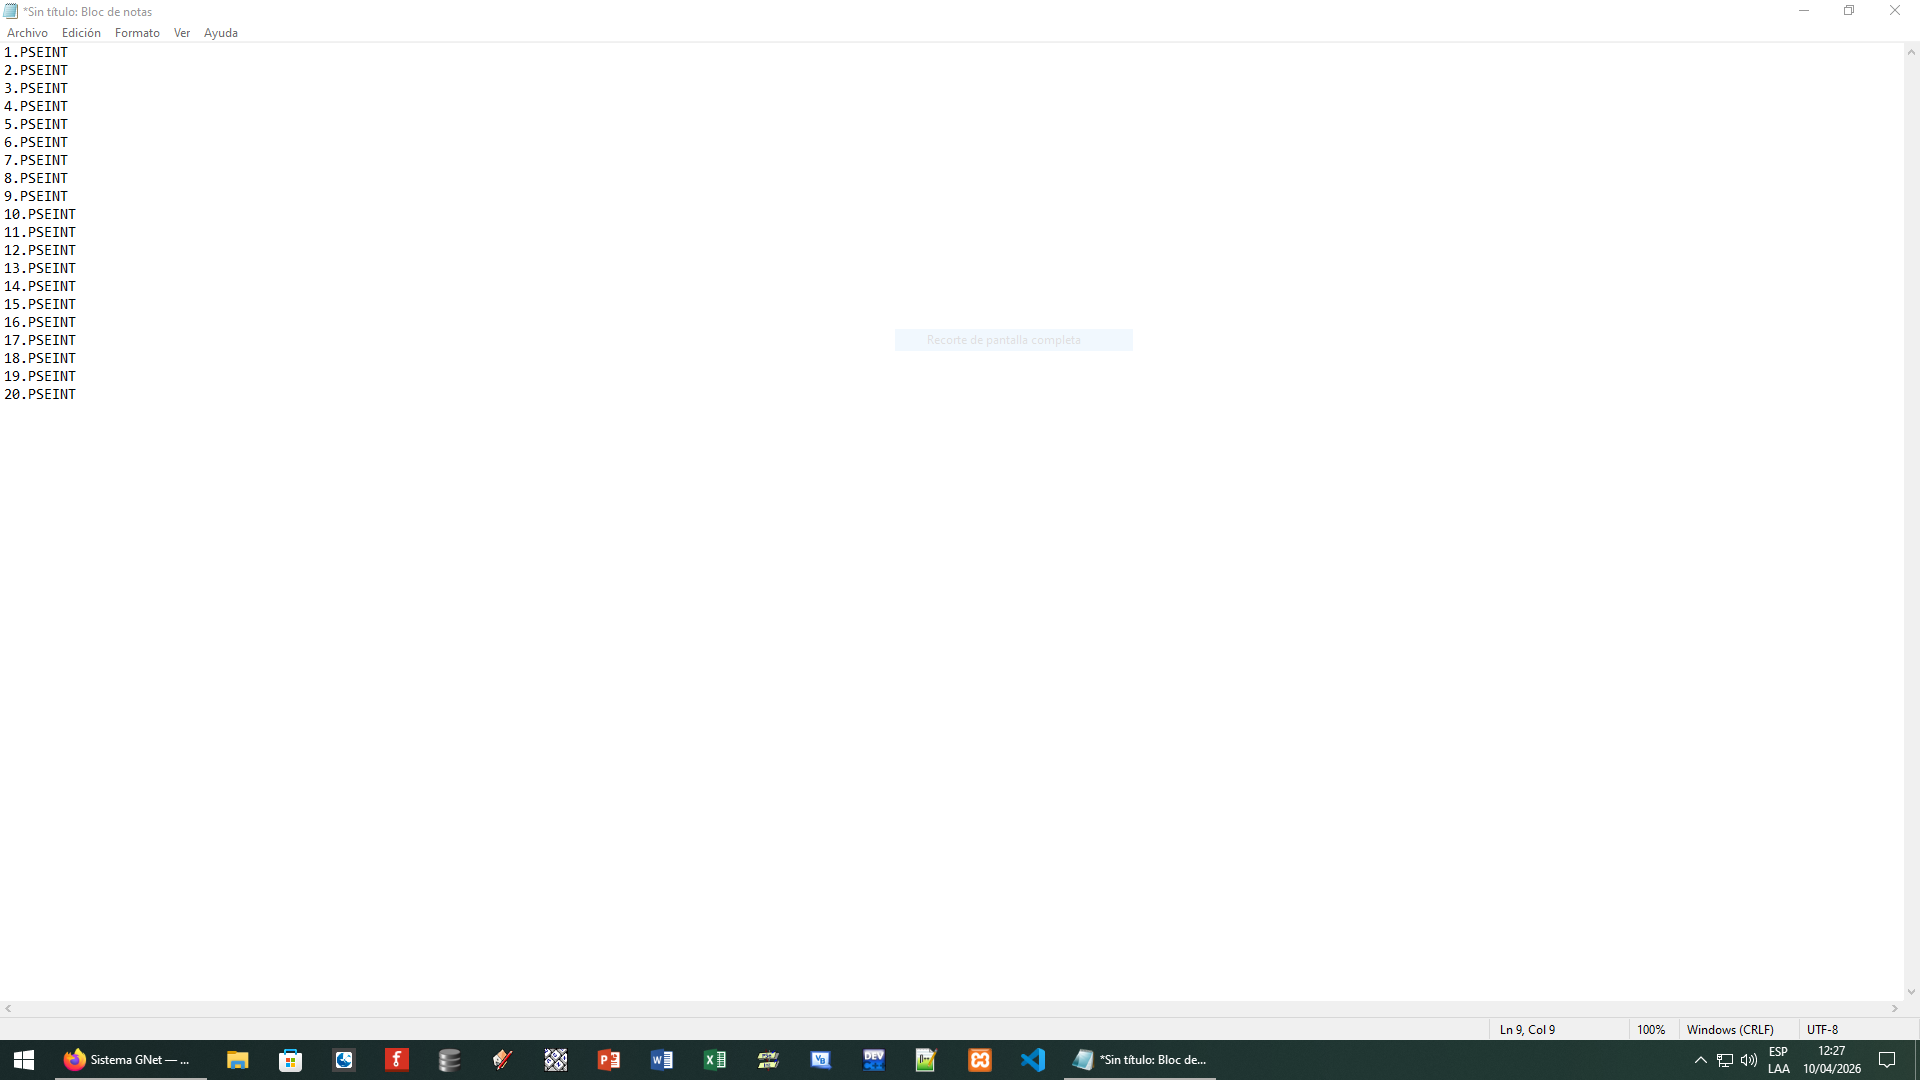The image size is (1920, 1080).
Task: Open Visual Studio Code from taskbar
Action: 1032,1060
